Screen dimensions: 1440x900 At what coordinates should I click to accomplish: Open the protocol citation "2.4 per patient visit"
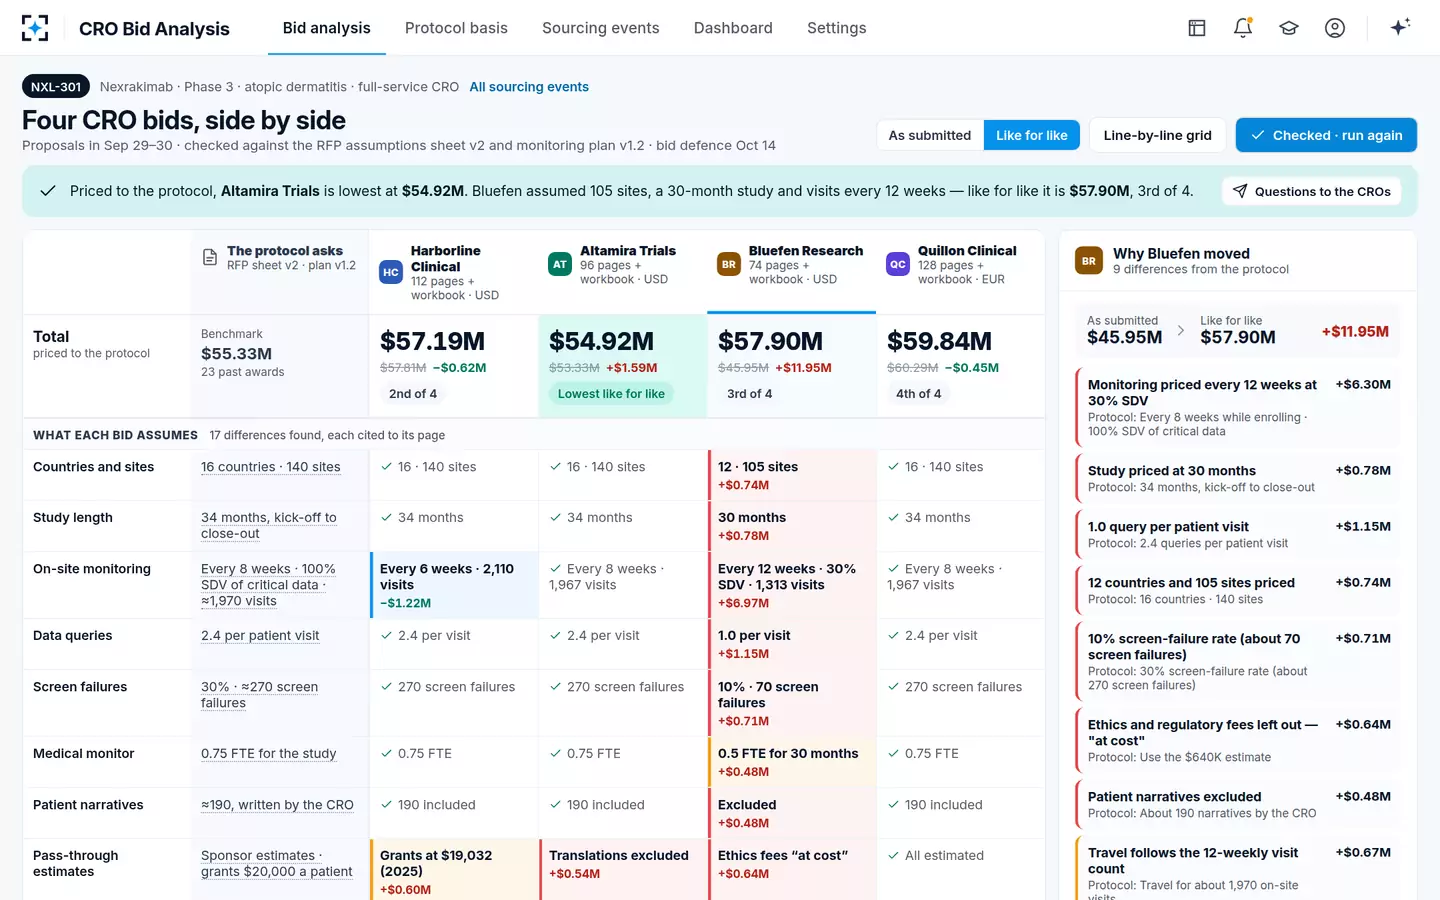pyautogui.click(x=260, y=636)
